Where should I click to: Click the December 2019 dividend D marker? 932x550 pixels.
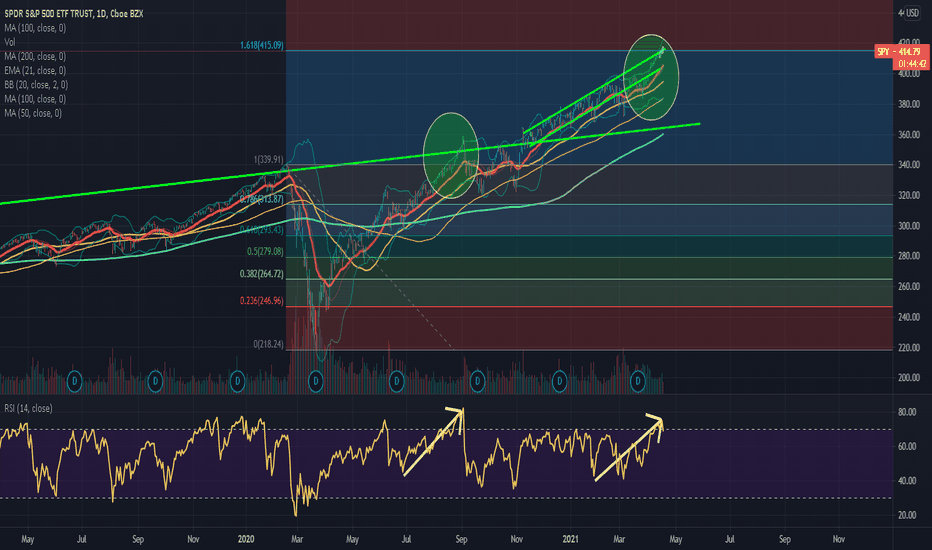(x=237, y=381)
